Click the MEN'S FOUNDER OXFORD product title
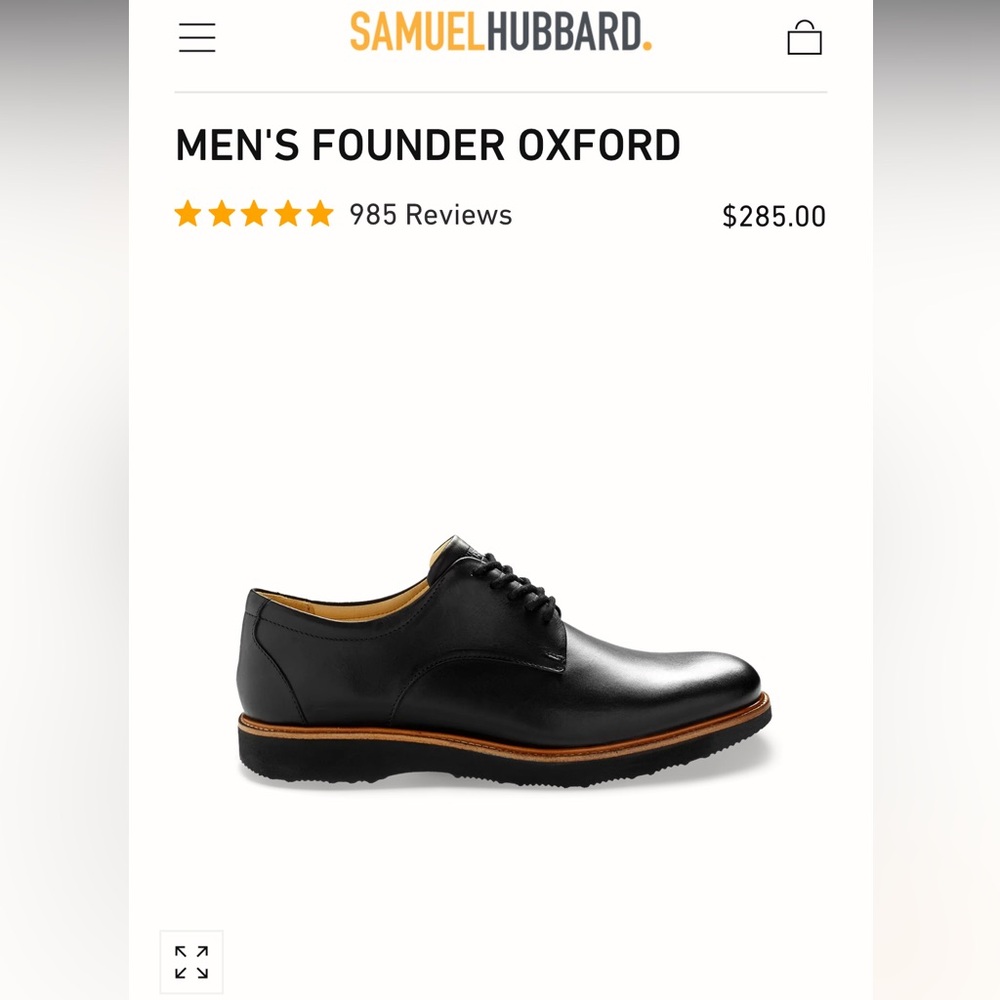 [427, 145]
